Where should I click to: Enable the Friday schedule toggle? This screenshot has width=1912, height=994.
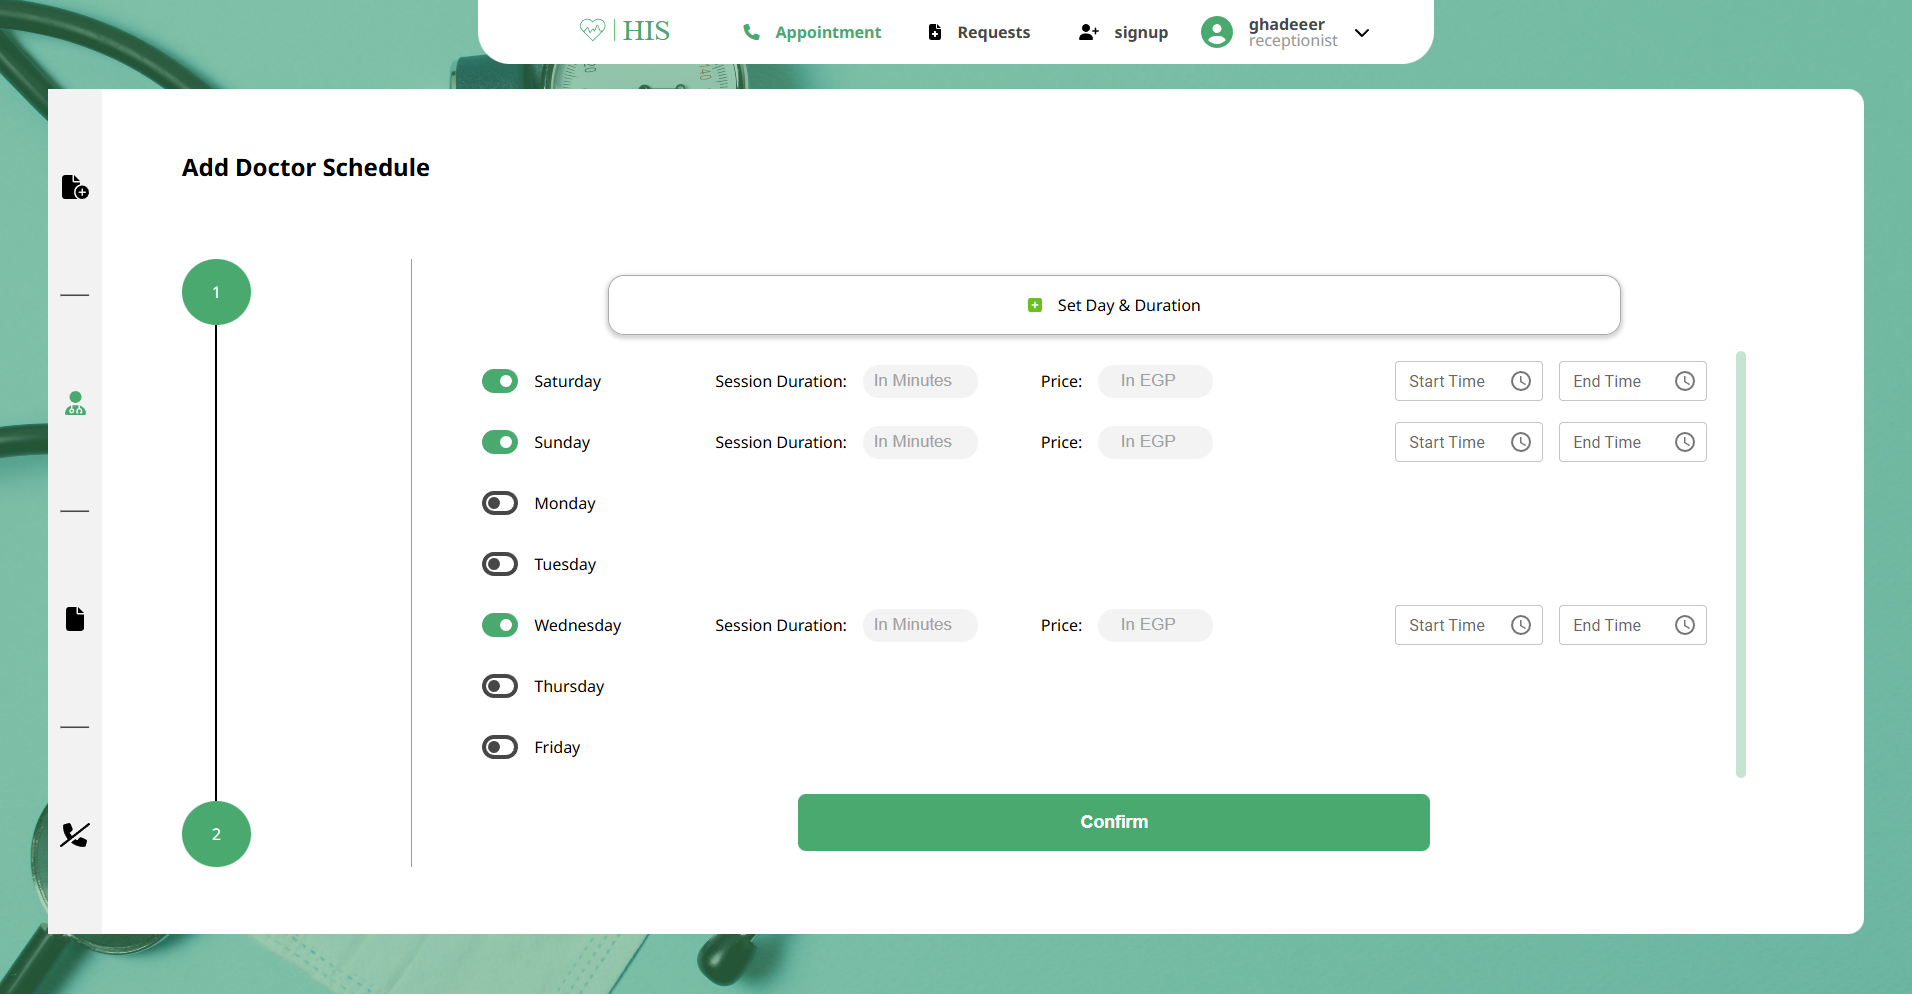[x=500, y=746]
